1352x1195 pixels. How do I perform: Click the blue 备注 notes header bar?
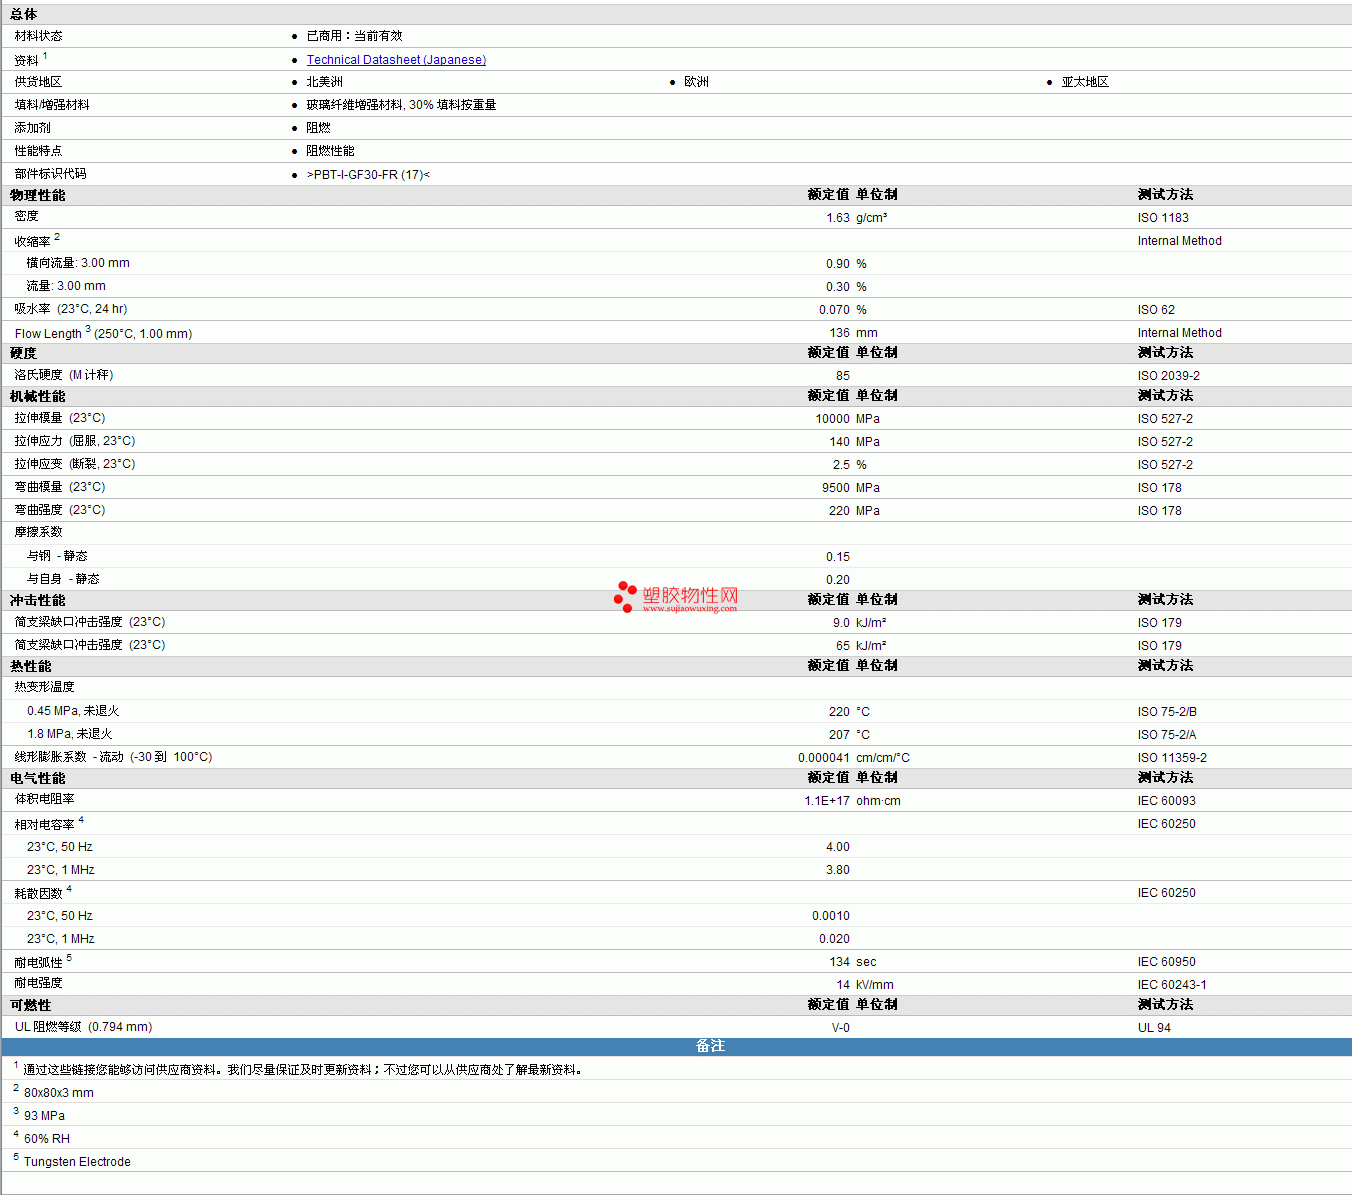[x=710, y=1046]
